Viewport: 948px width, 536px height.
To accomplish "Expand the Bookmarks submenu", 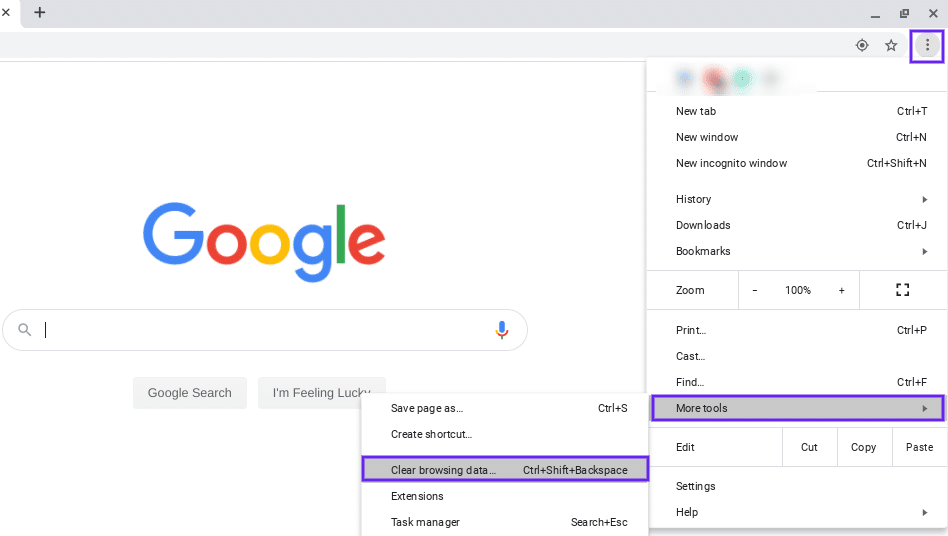I will click(x=800, y=251).
